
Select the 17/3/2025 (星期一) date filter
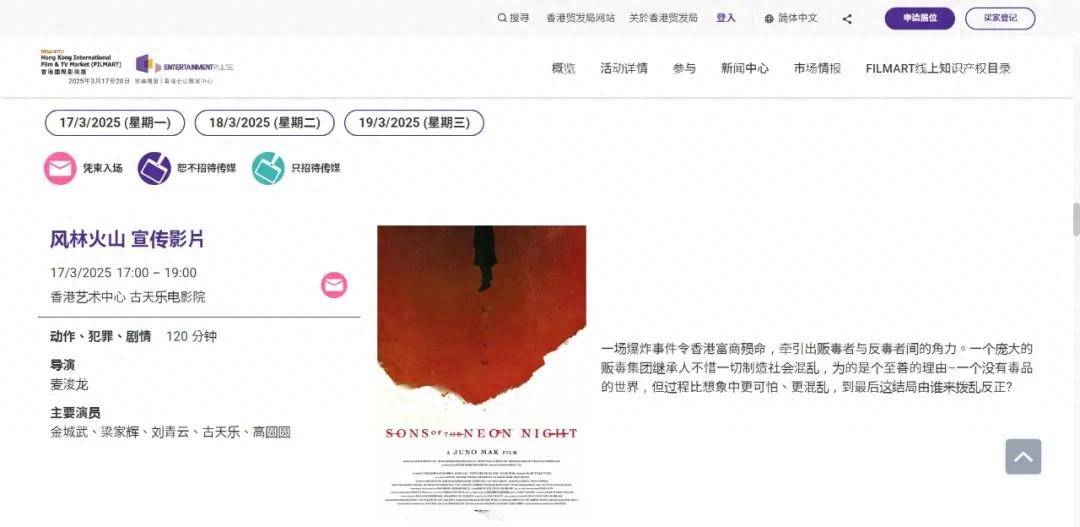click(115, 123)
